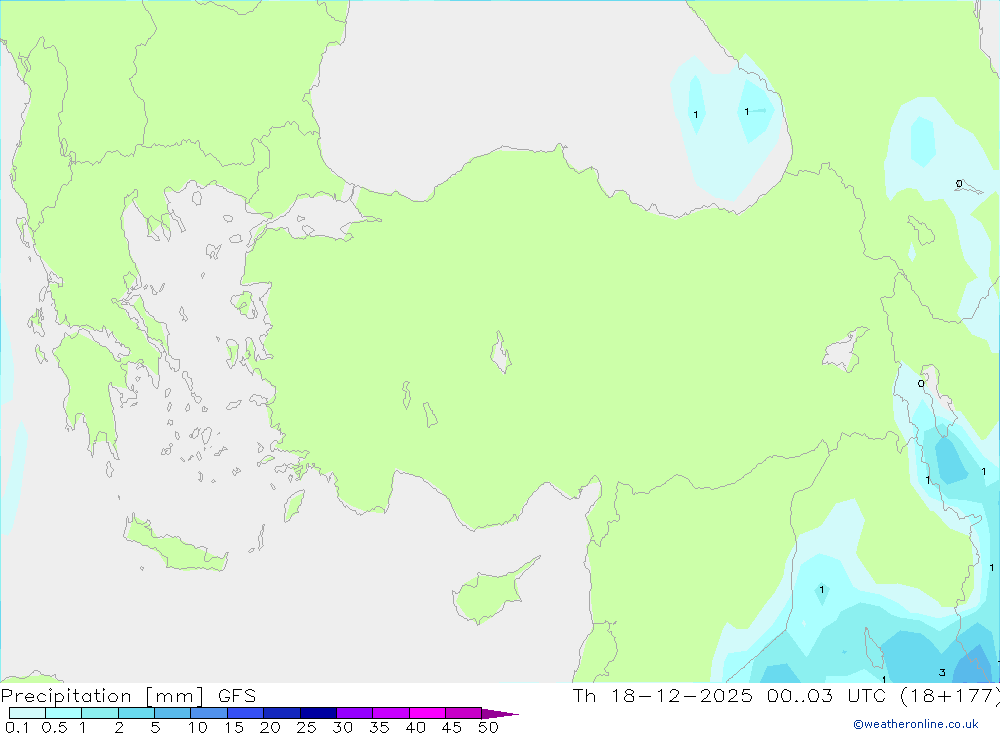Image resolution: width=1000 pixels, height=733 pixels.
Task: Click the legend label "45"
Action: pos(452,727)
